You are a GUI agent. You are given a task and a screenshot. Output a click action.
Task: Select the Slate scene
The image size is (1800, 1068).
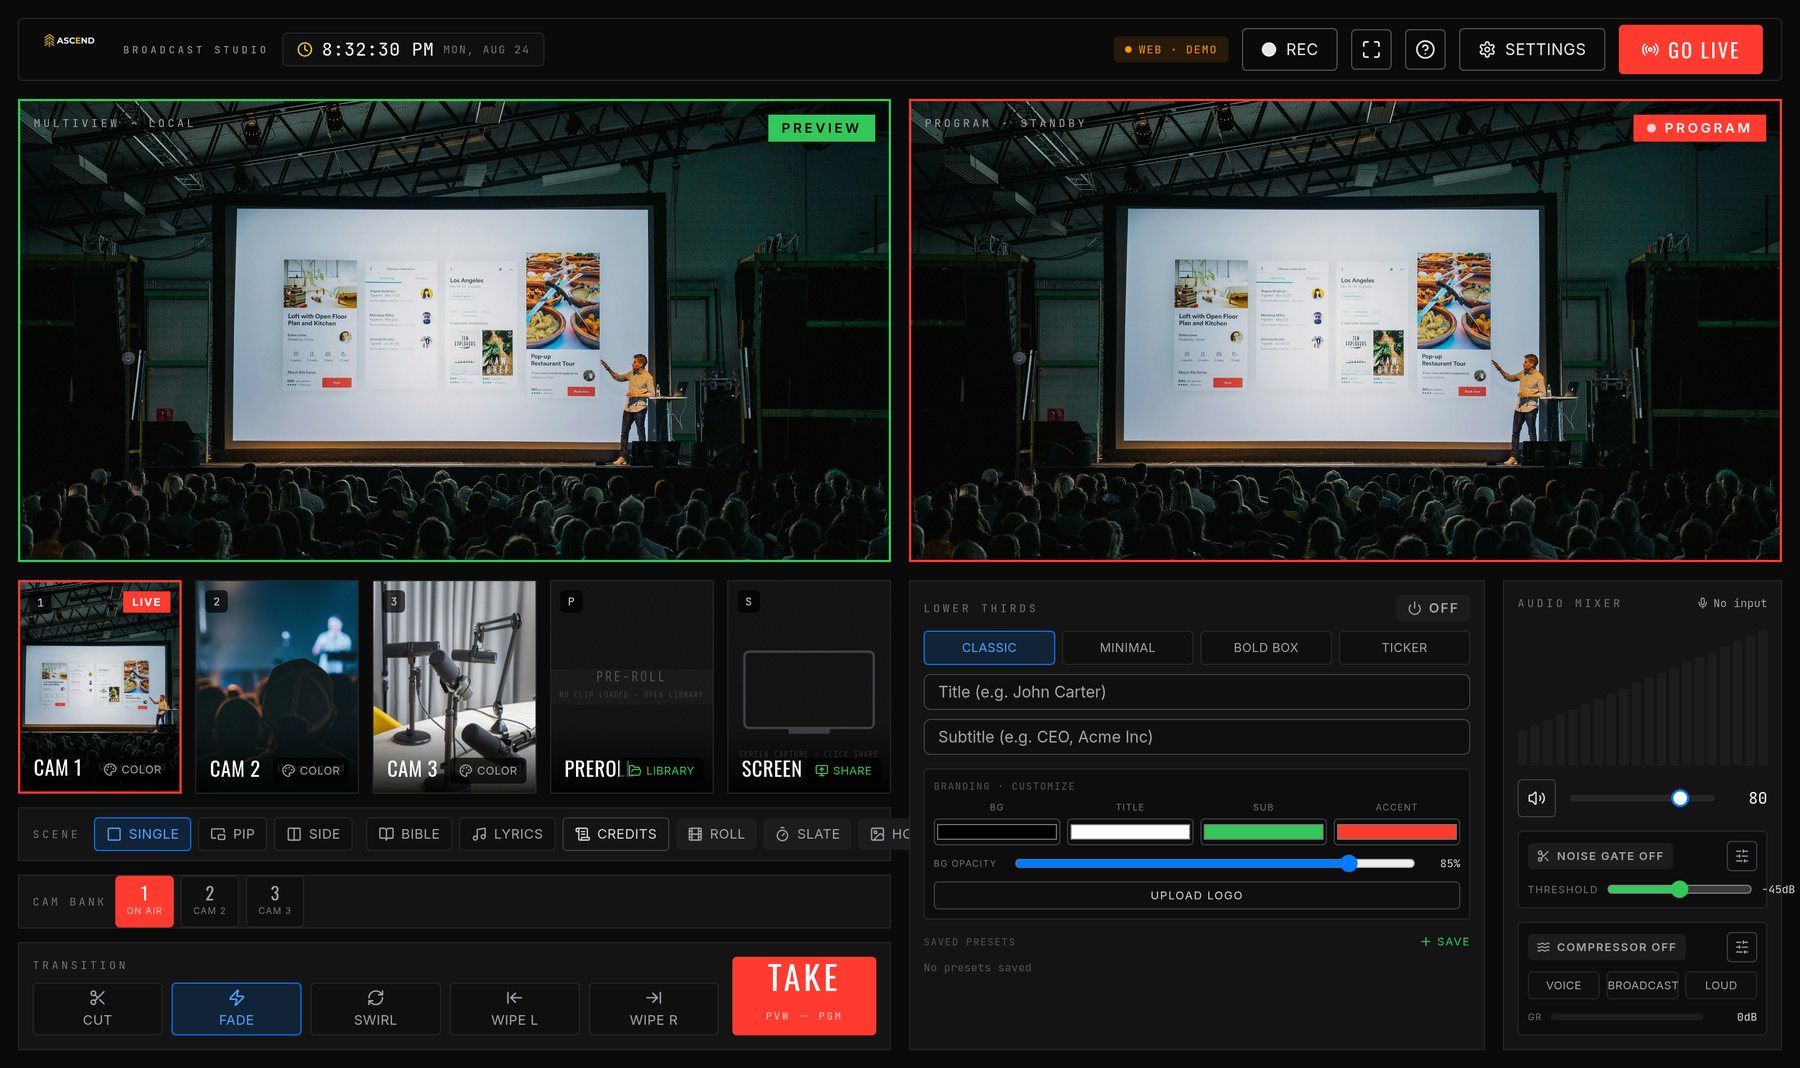point(807,834)
